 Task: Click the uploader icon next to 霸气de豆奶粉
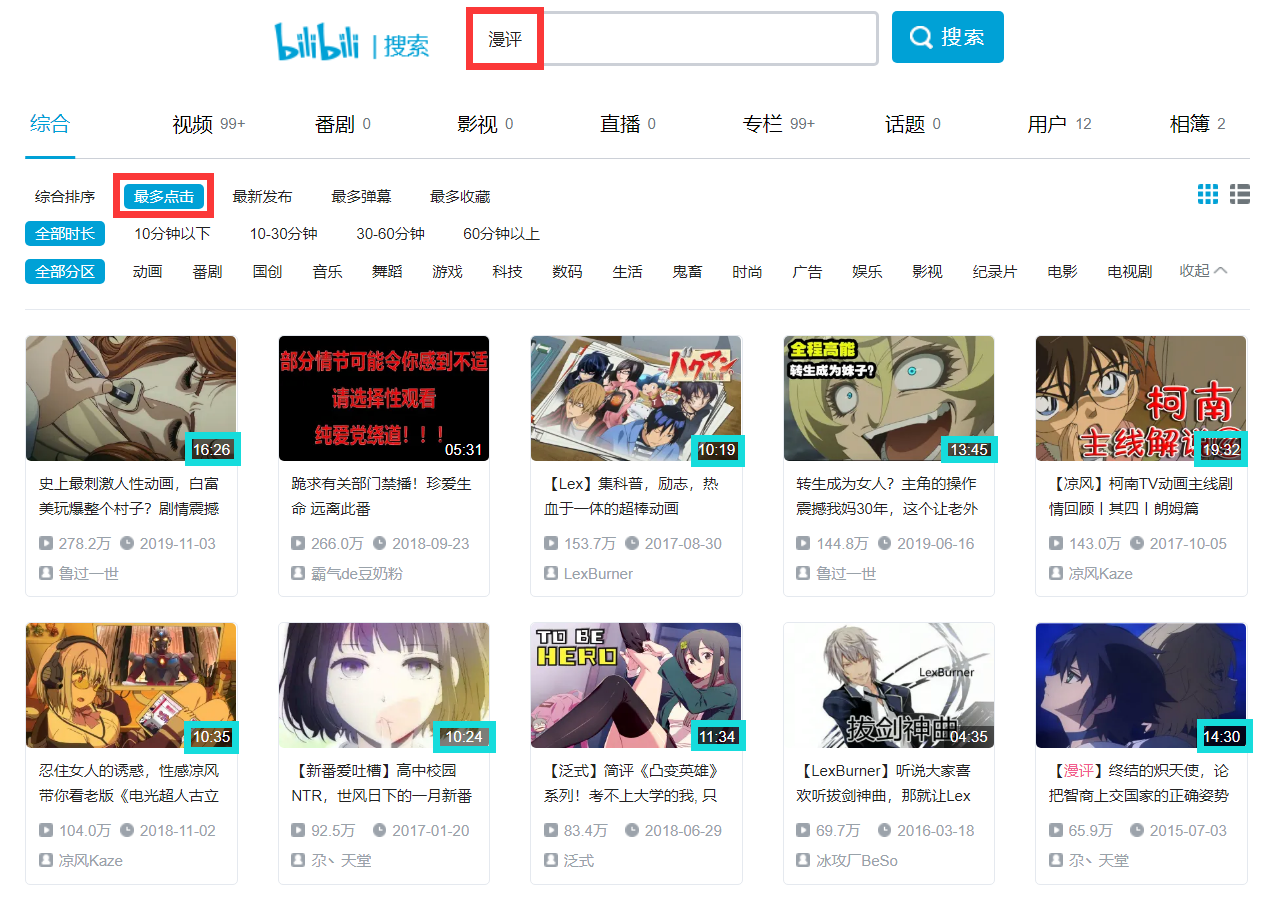(298, 573)
